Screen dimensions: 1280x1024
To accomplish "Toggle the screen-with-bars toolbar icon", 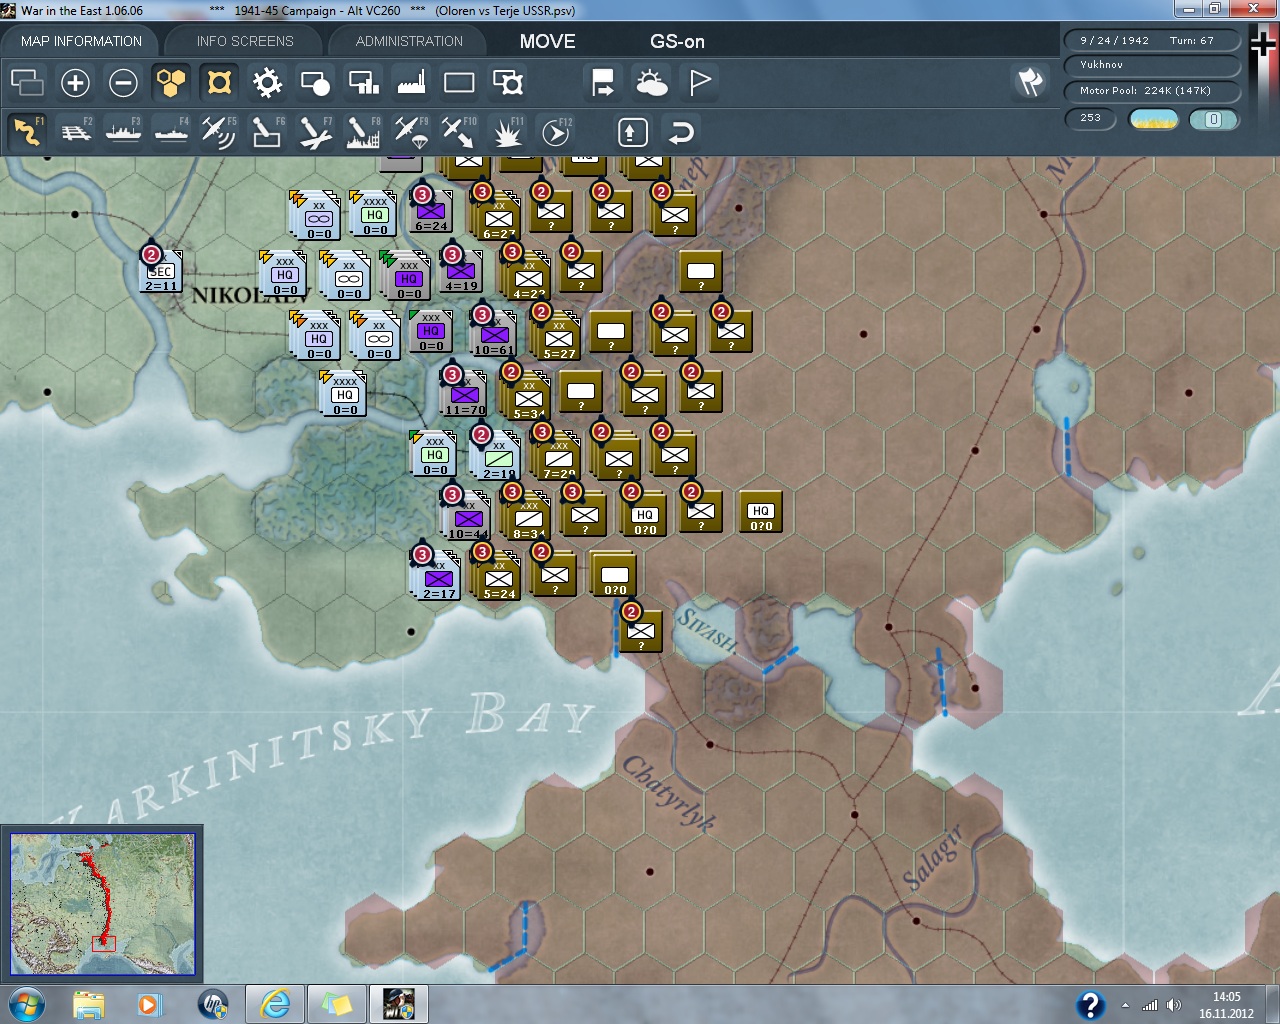I will (363, 82).
